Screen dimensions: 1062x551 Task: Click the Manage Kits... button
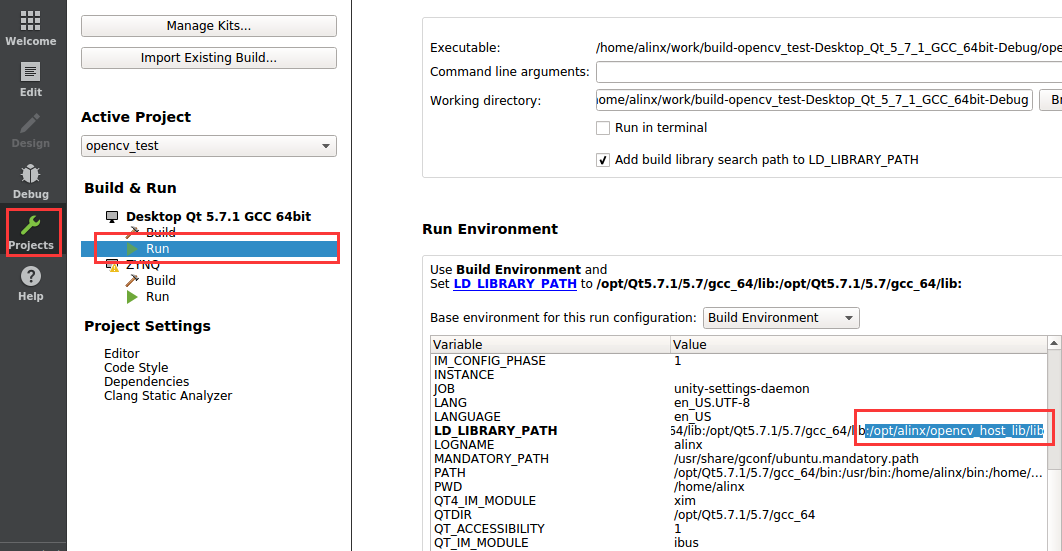pyautogui.click(x=209, y=26)
